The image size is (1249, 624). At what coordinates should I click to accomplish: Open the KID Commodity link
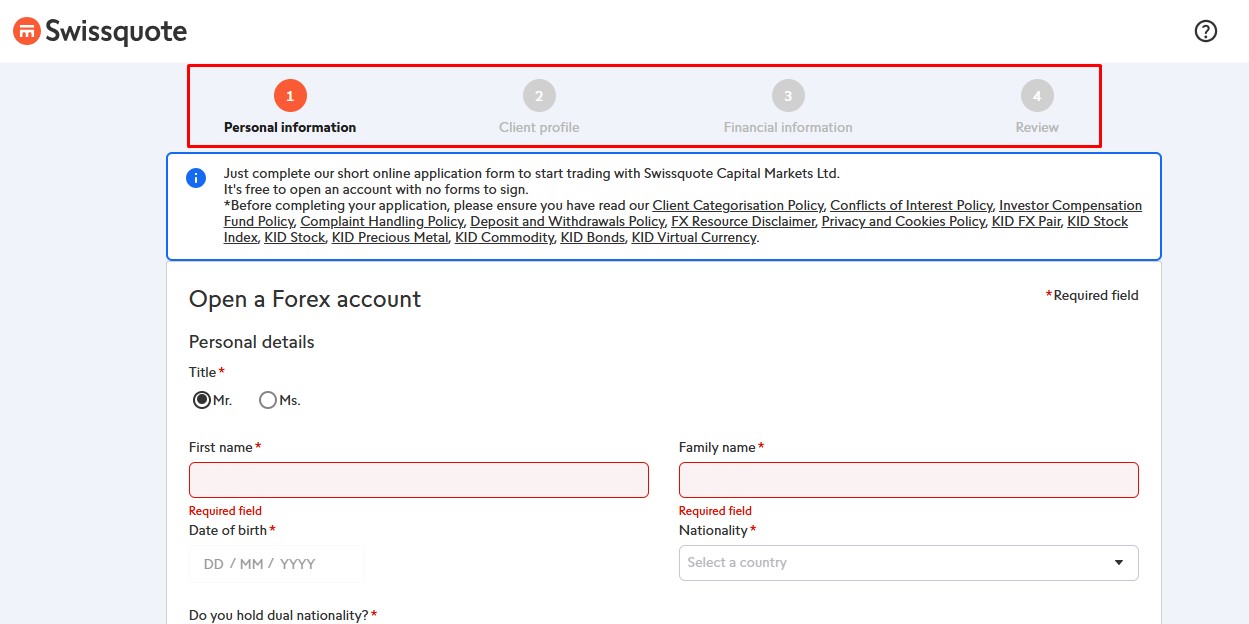click(504, 238)
